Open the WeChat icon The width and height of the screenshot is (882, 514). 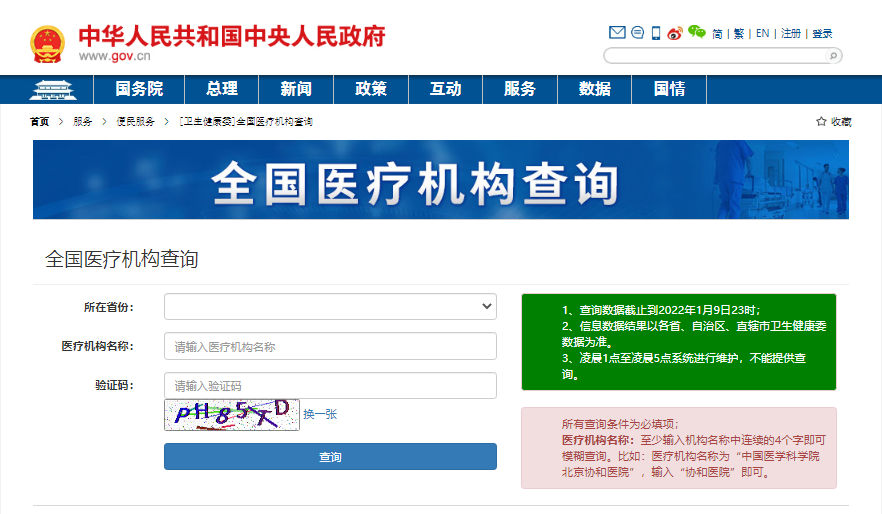pos(696,32)
